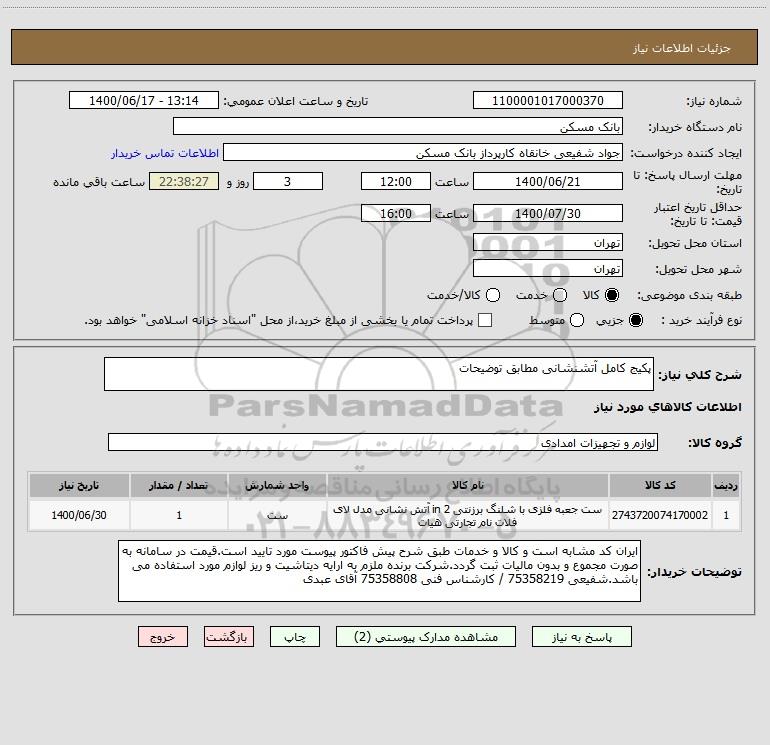Click the remaining time field 22:38:27
Image resolution: width=770 pixels, height=745 pixels.
[184, 181]
